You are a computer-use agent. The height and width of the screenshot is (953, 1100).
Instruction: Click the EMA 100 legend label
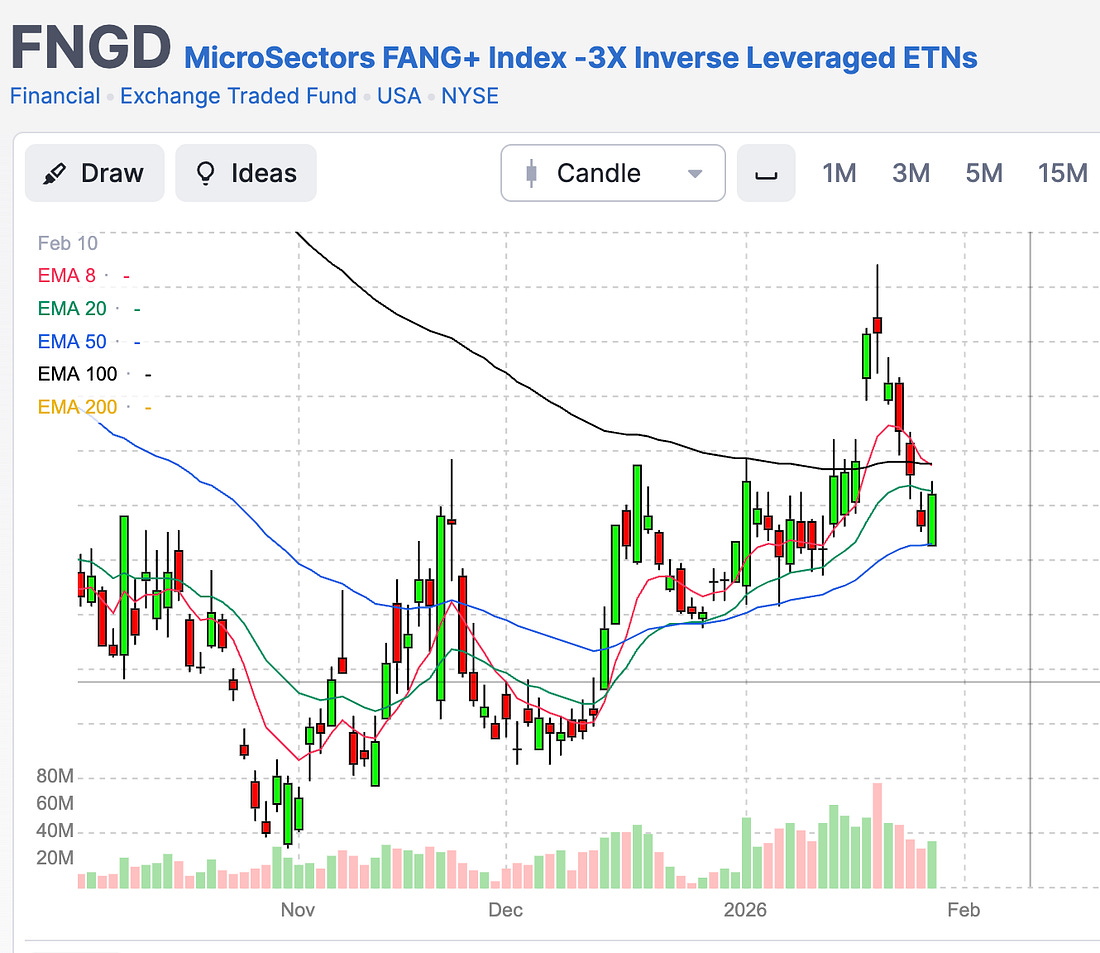tap(77, 374)
